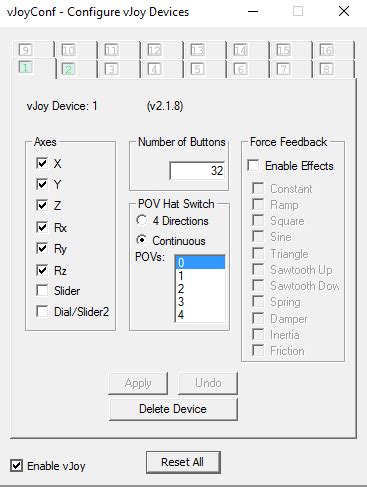Uncheck the Y axis checkbox

point(42,184)
